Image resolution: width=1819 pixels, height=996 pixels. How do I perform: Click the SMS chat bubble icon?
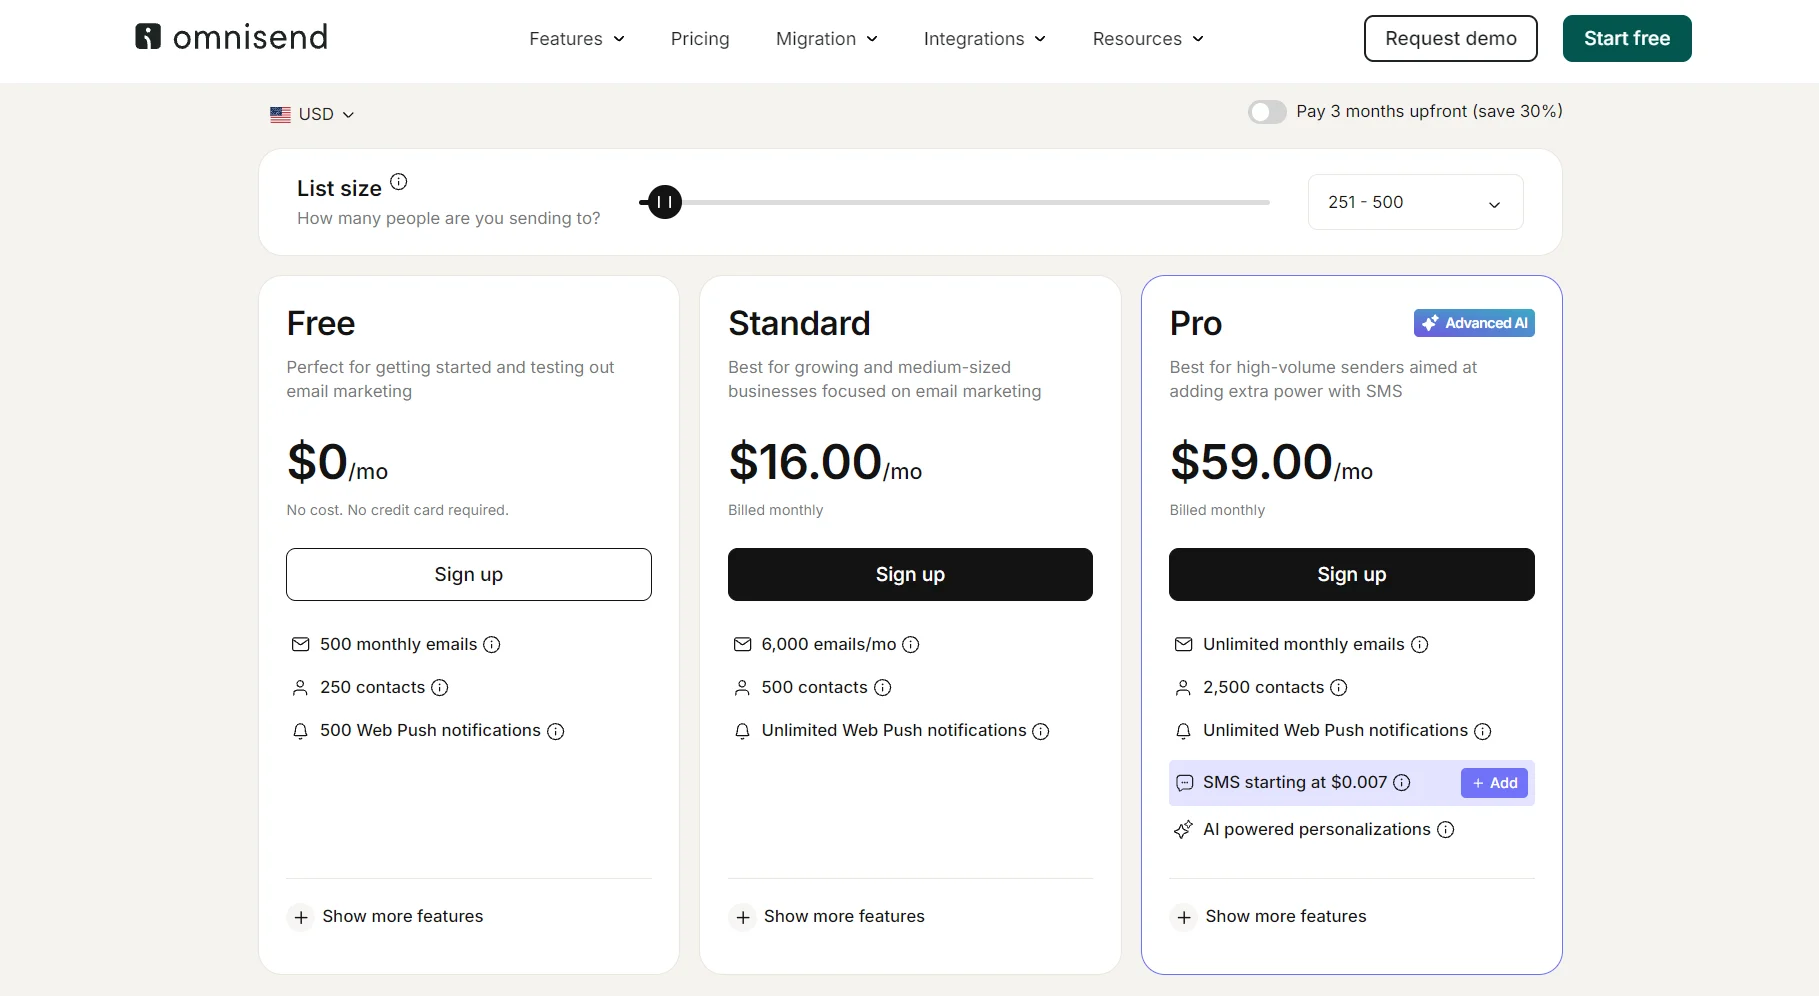point(1185,783)
